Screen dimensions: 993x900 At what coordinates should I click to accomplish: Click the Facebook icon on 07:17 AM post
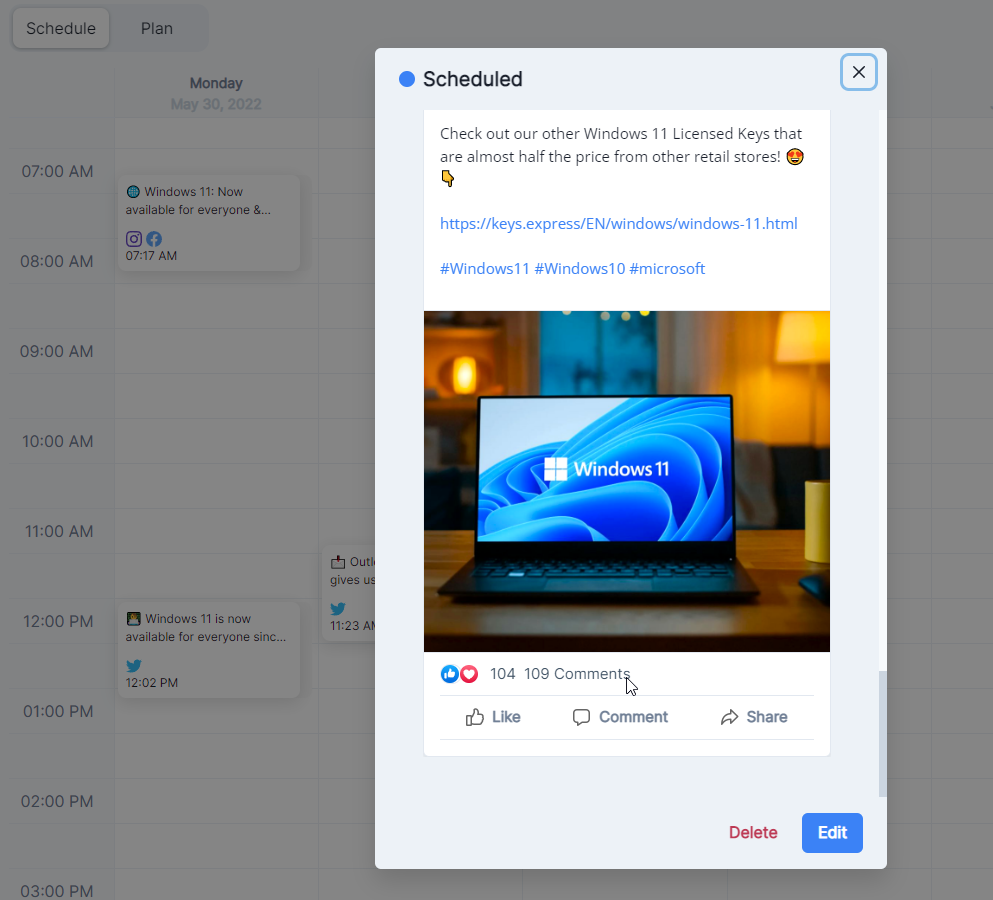pos(154,239)
